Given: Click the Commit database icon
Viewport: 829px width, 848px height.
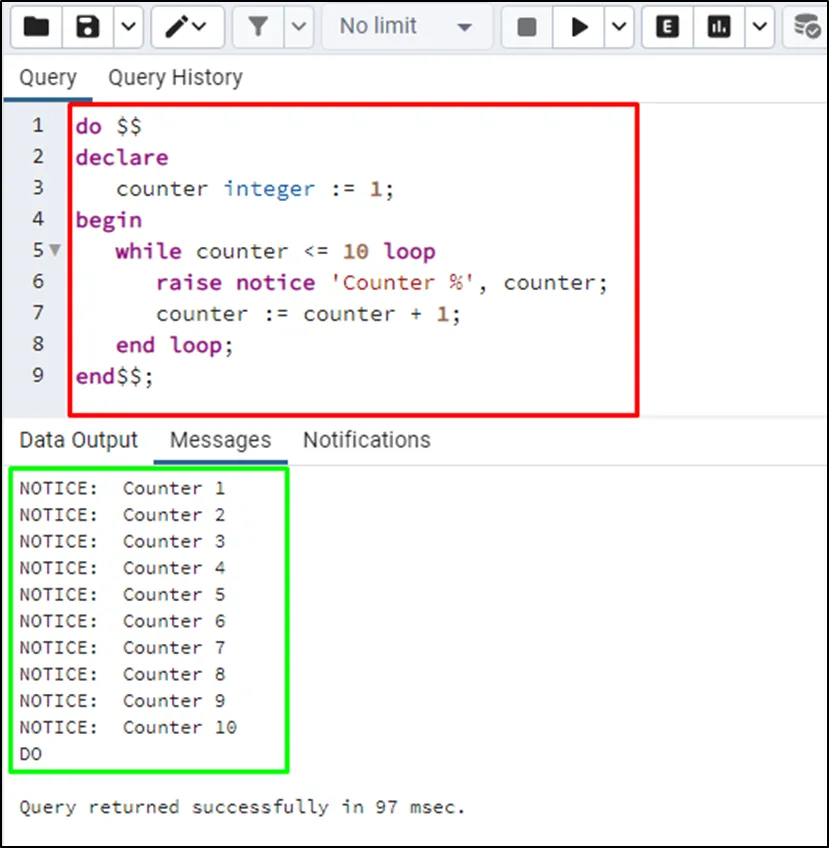Looking at the screenshot, I should (x=807, y=27).
